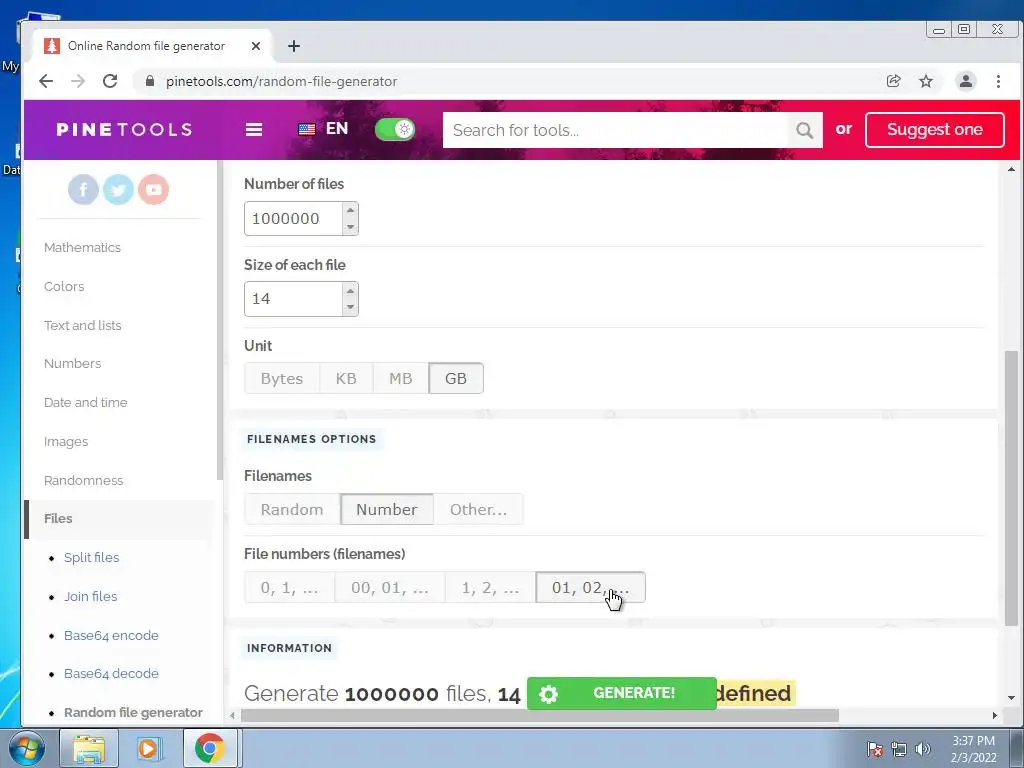Go back using browser back arrow
Screen dimensions: 1024x768
pyautogui.click(x=46, y=81)
